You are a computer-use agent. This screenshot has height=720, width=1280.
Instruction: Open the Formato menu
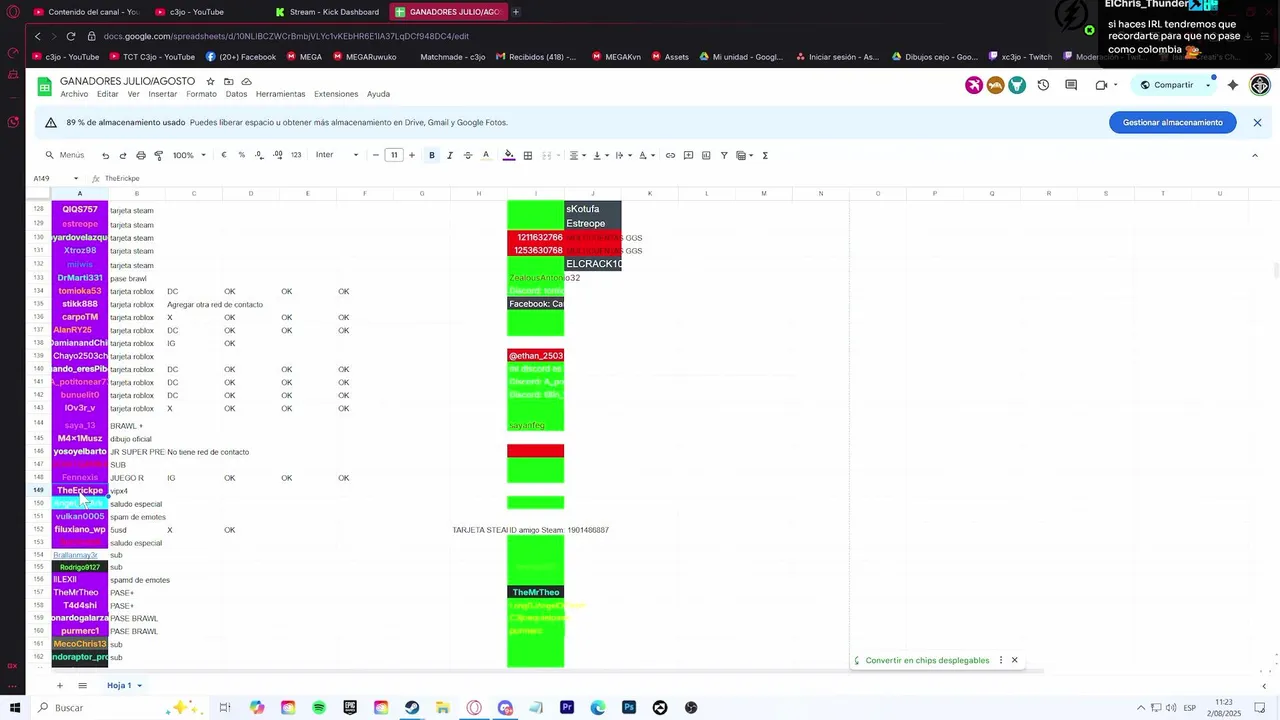tap(201, 94)
